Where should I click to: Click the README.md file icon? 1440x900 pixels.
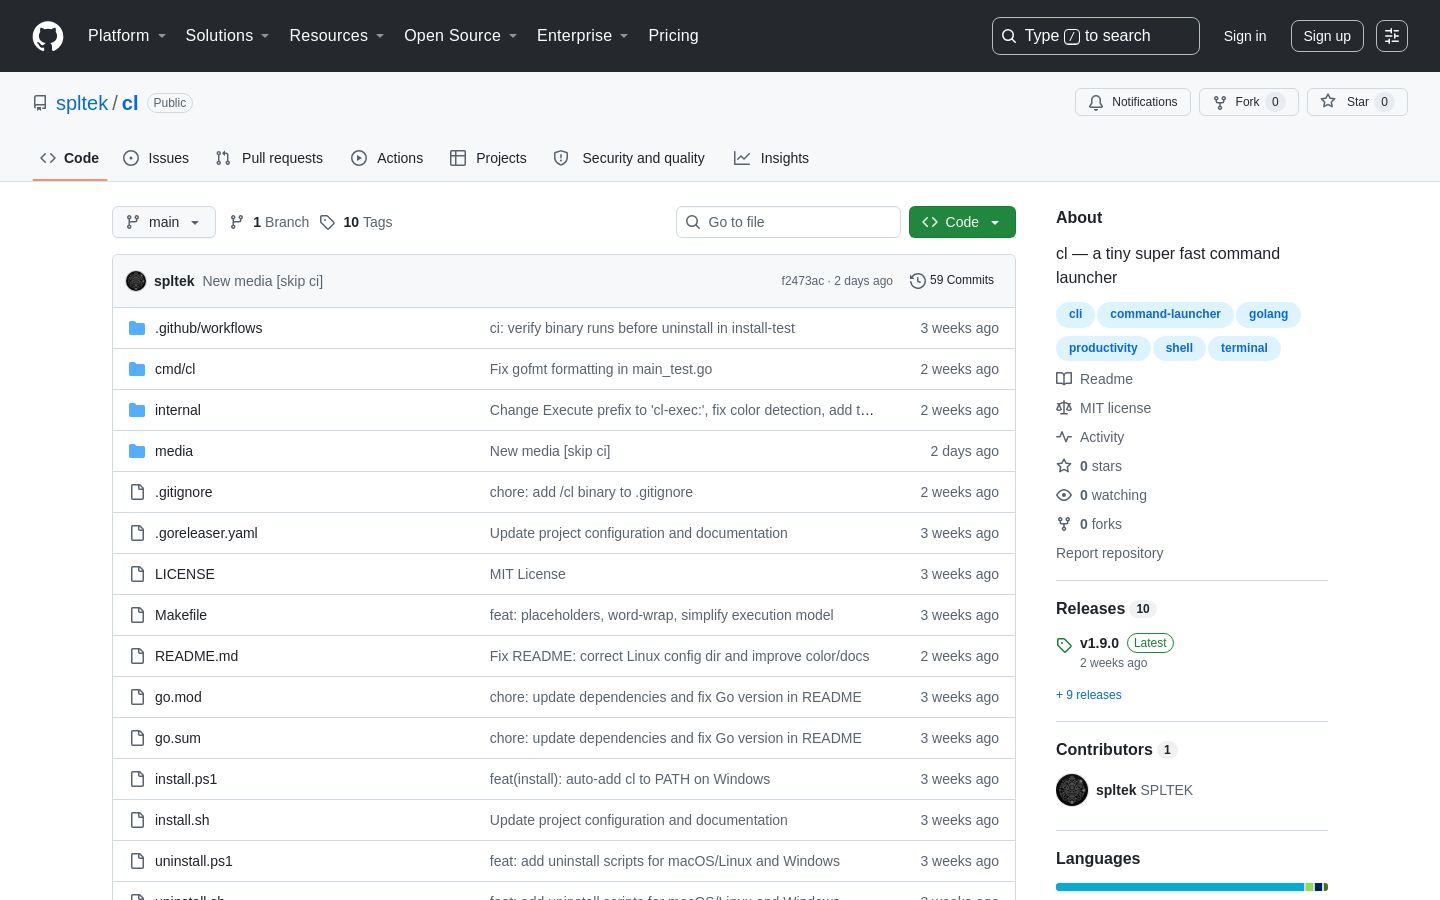(x=137, y=656)
